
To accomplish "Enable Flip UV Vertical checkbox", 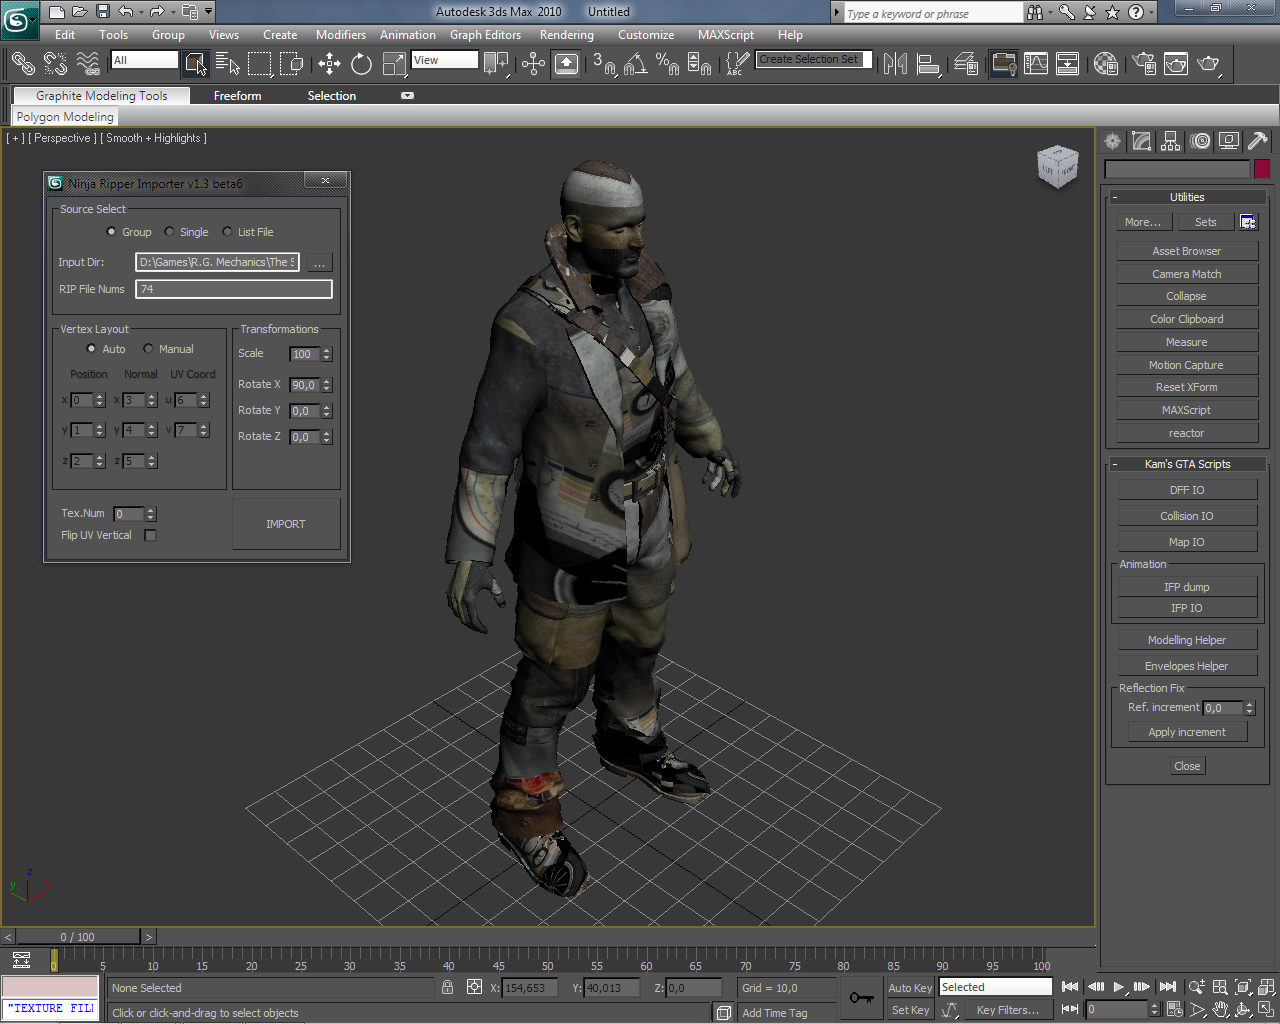I will click(x=150, y=535).
